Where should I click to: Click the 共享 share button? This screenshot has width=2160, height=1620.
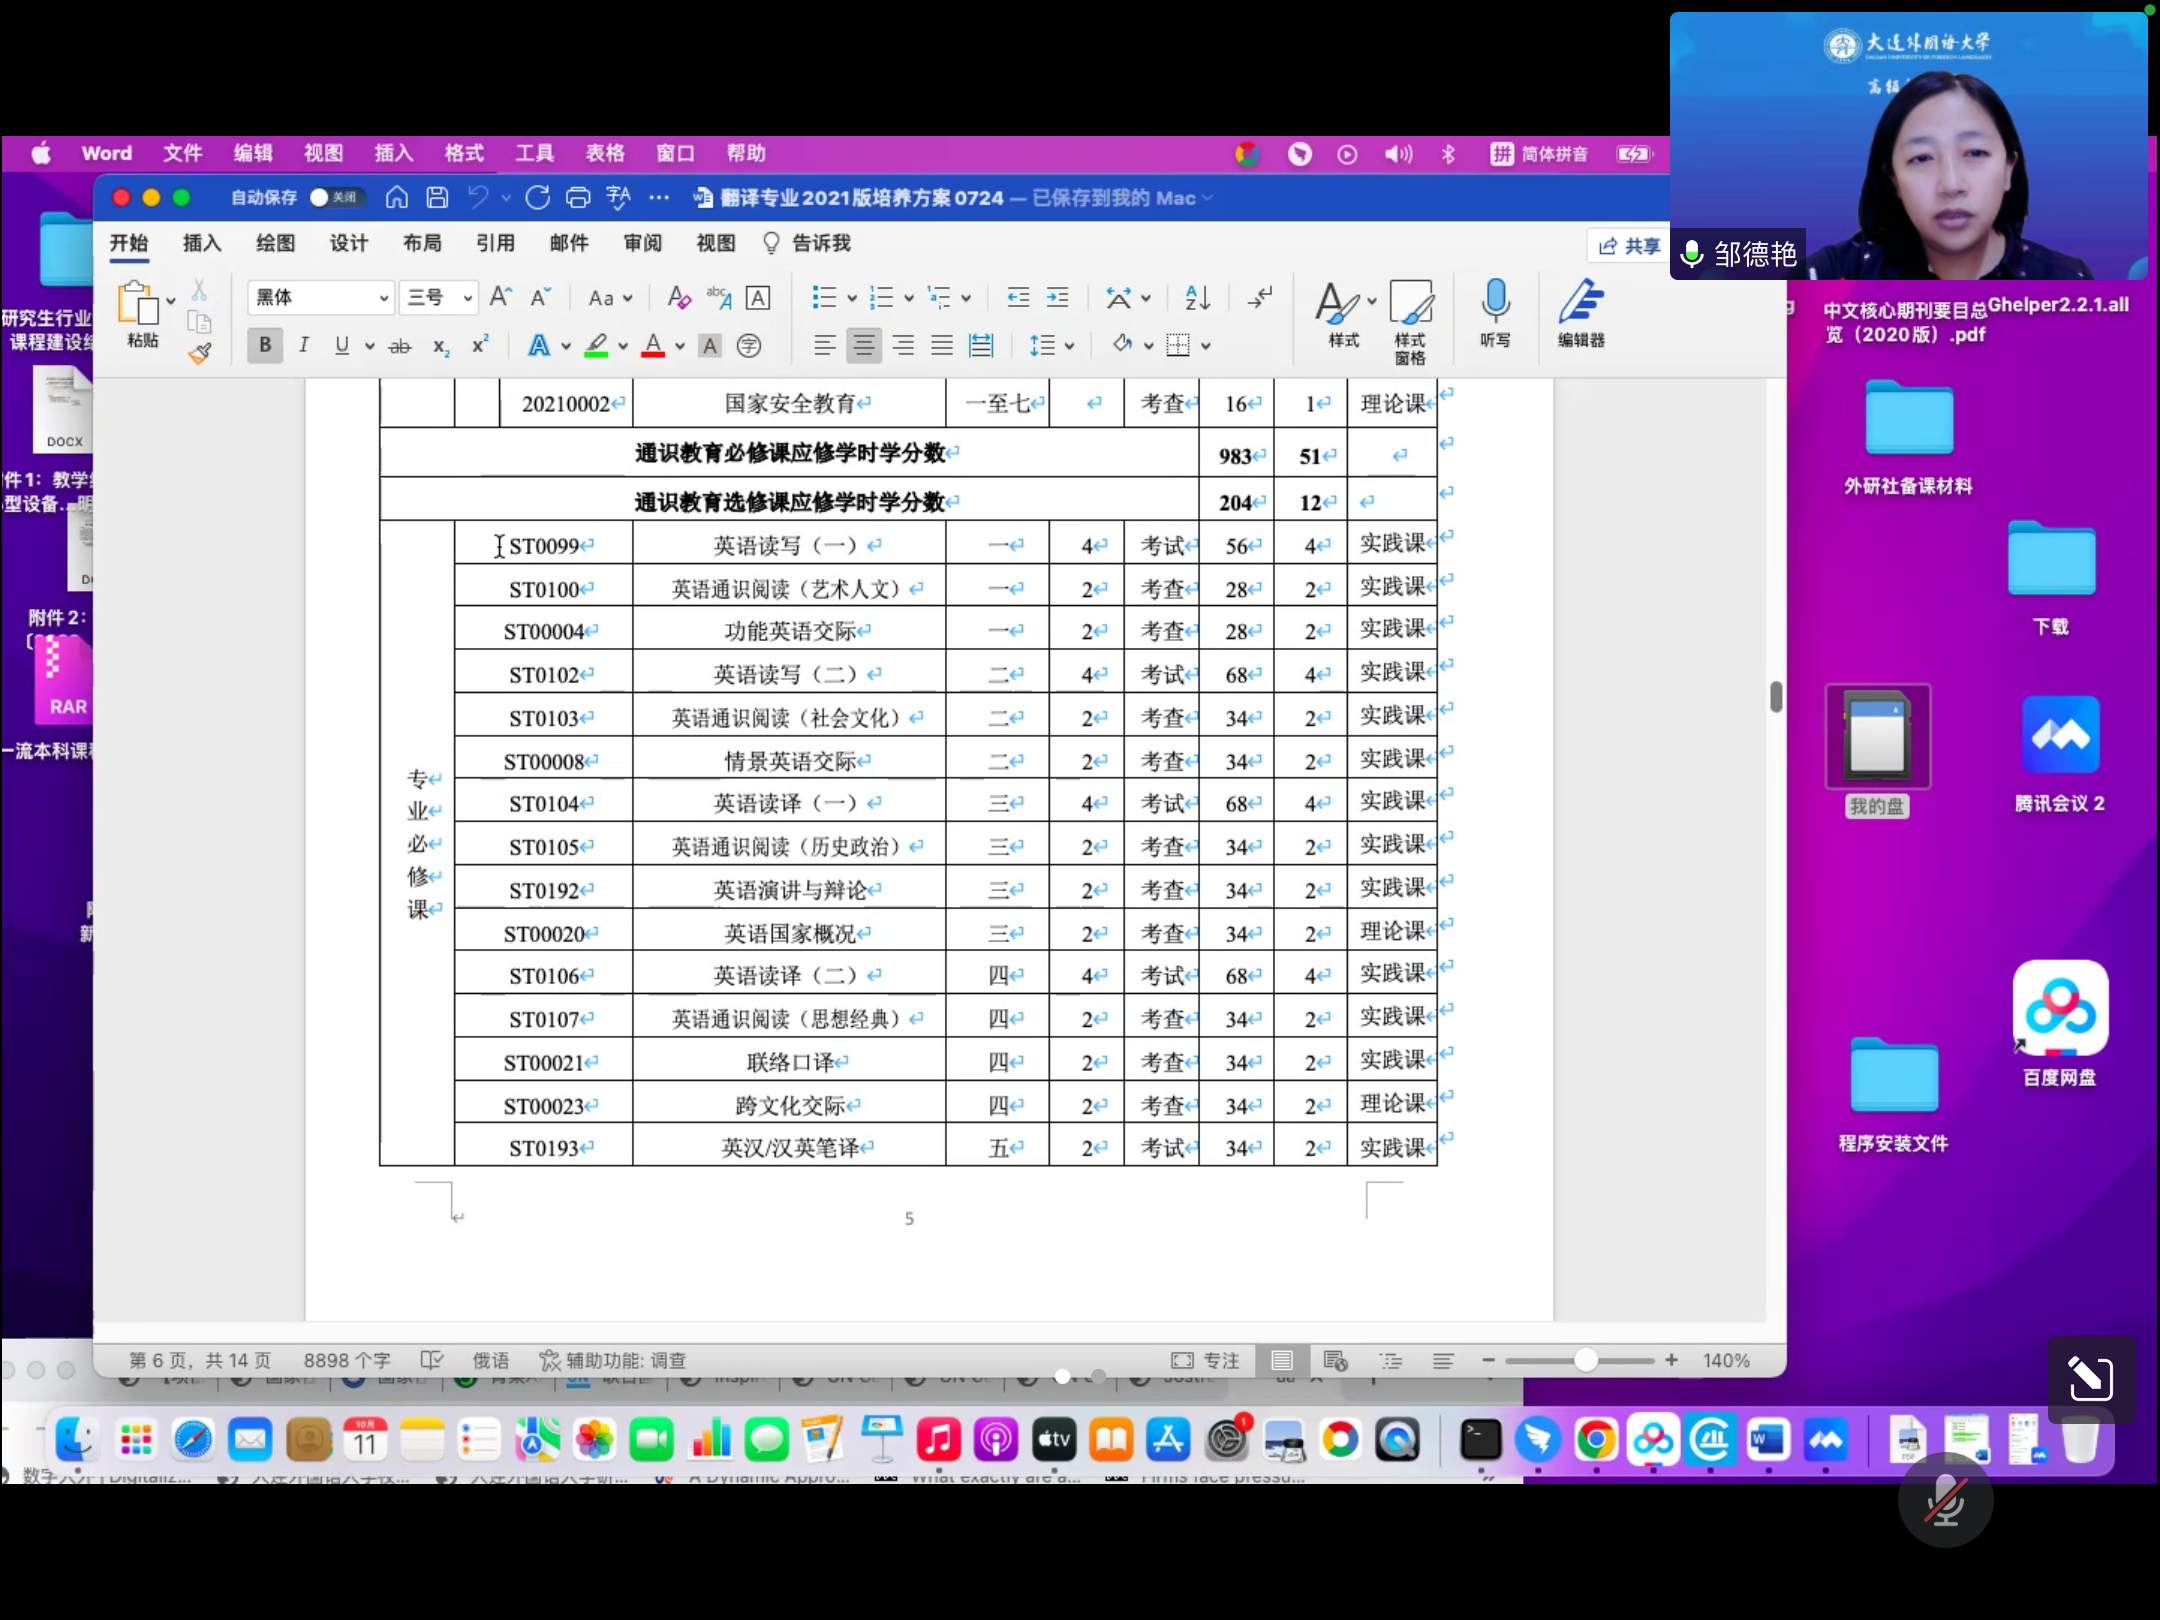tap(1629, 246)
